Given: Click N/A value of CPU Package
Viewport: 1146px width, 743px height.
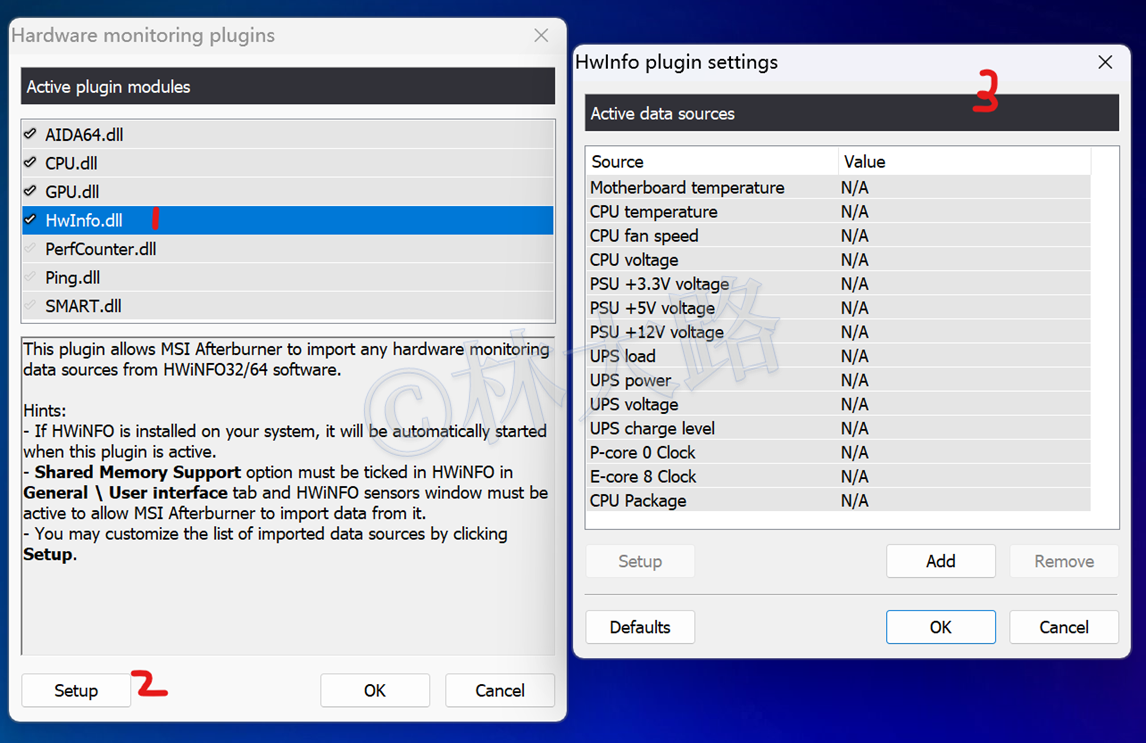Looking at the screenshot, I should [x=854, y=501].
